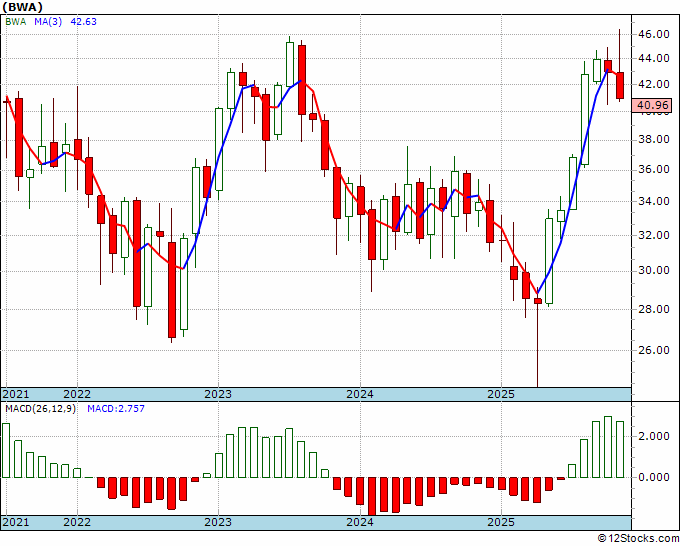Click 2025 on the MACD panel timeline

pyautogui.click(x=501, y=522)
